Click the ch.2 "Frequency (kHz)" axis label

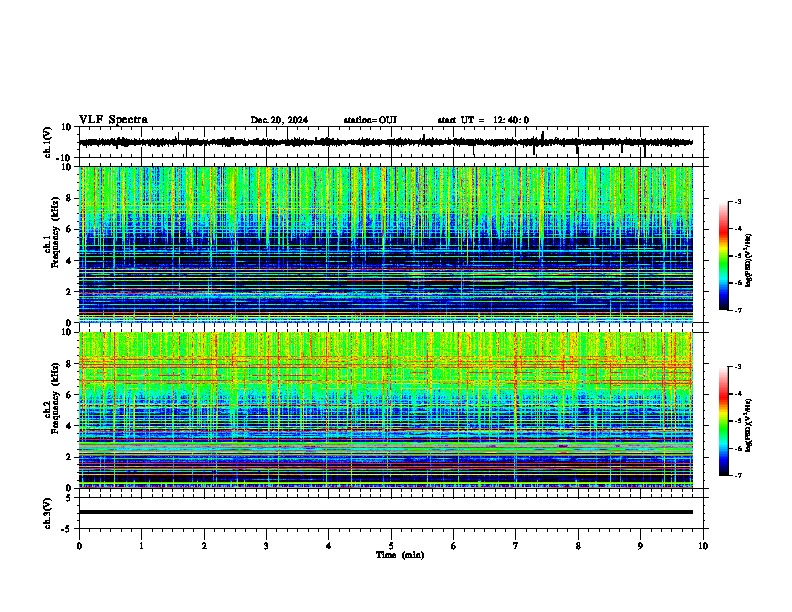[x=56, y=397]
